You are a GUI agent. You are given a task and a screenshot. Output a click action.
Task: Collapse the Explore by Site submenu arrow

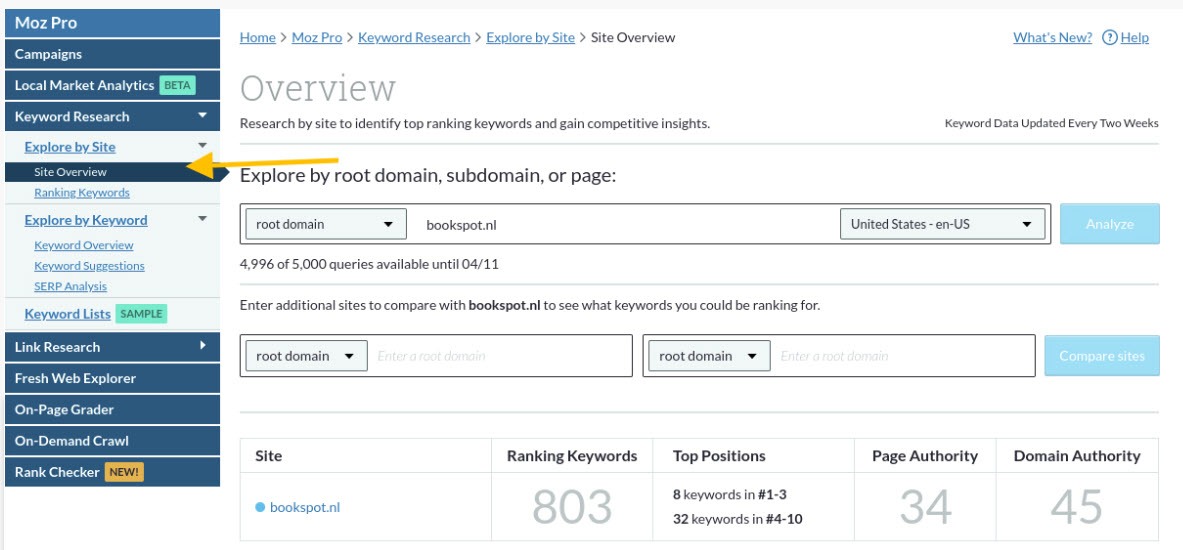click(203, 147)
